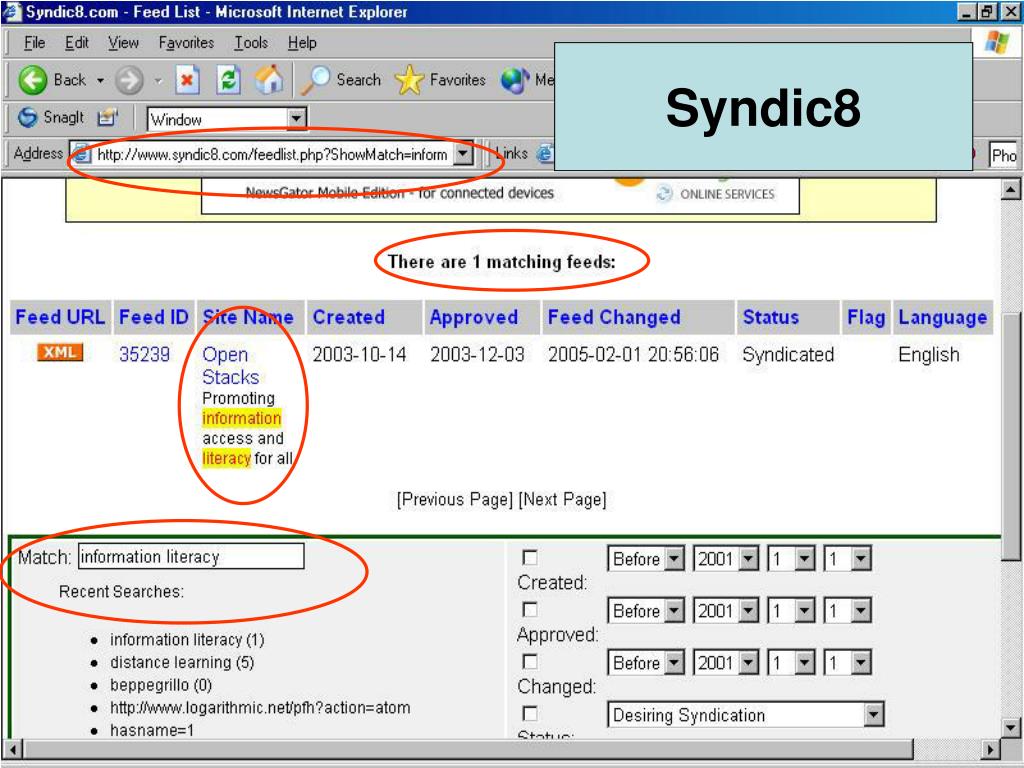Refresh the page with green arrows icon

click(228, 80)
